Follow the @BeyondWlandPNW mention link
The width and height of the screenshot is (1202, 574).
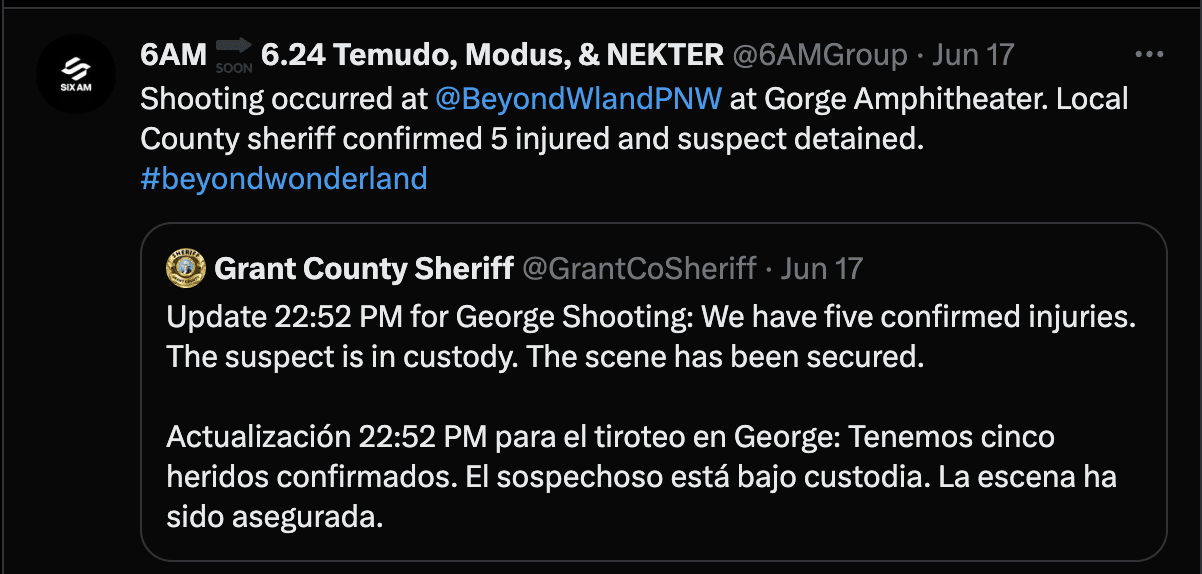[579, 99]
